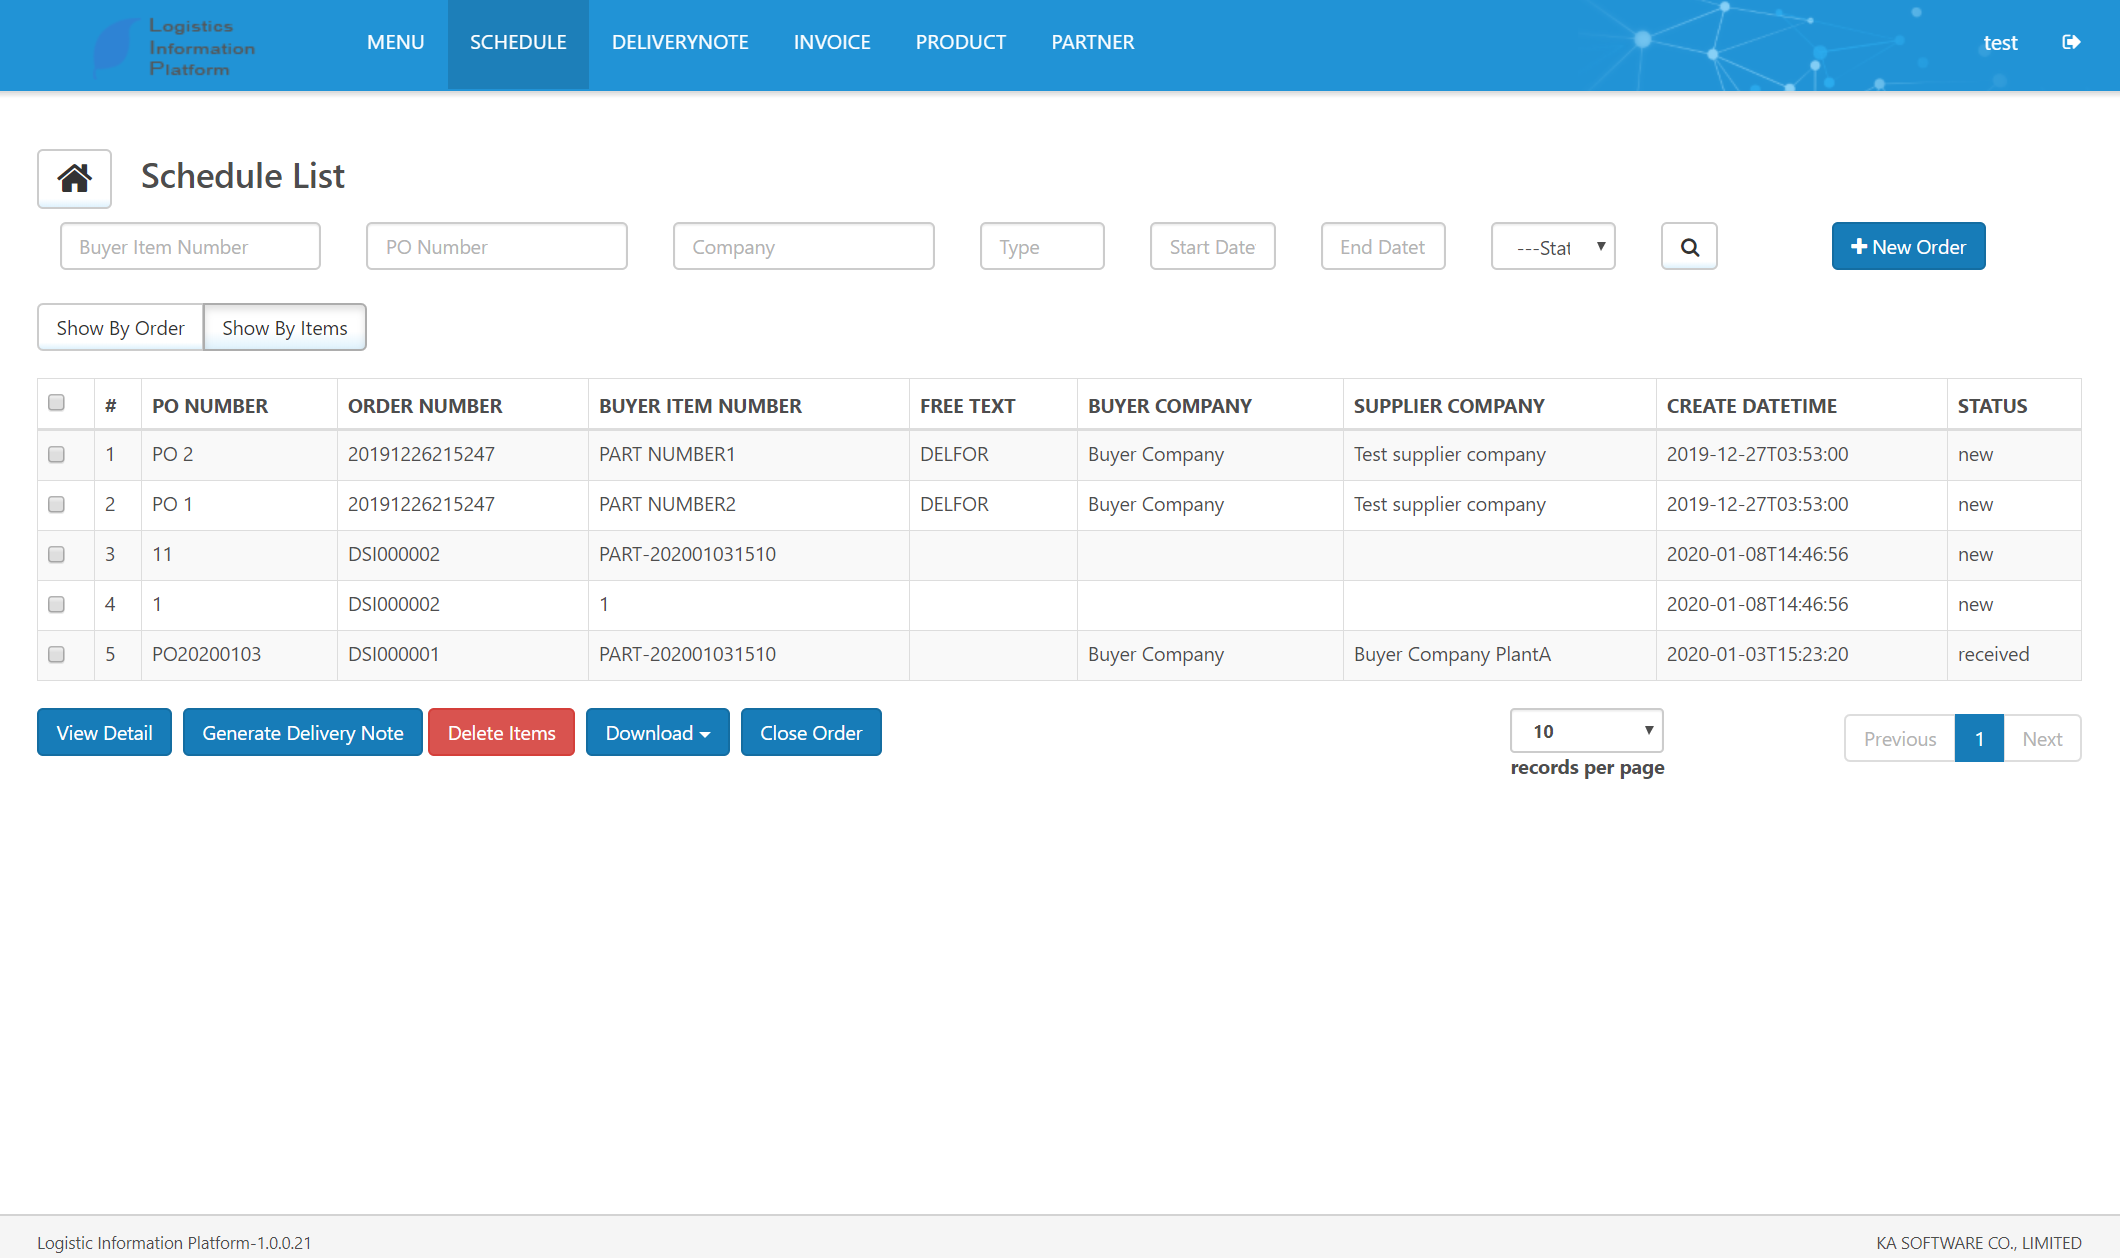Check the row for PO 2
2120x1258 pixels.
[57, 454]
